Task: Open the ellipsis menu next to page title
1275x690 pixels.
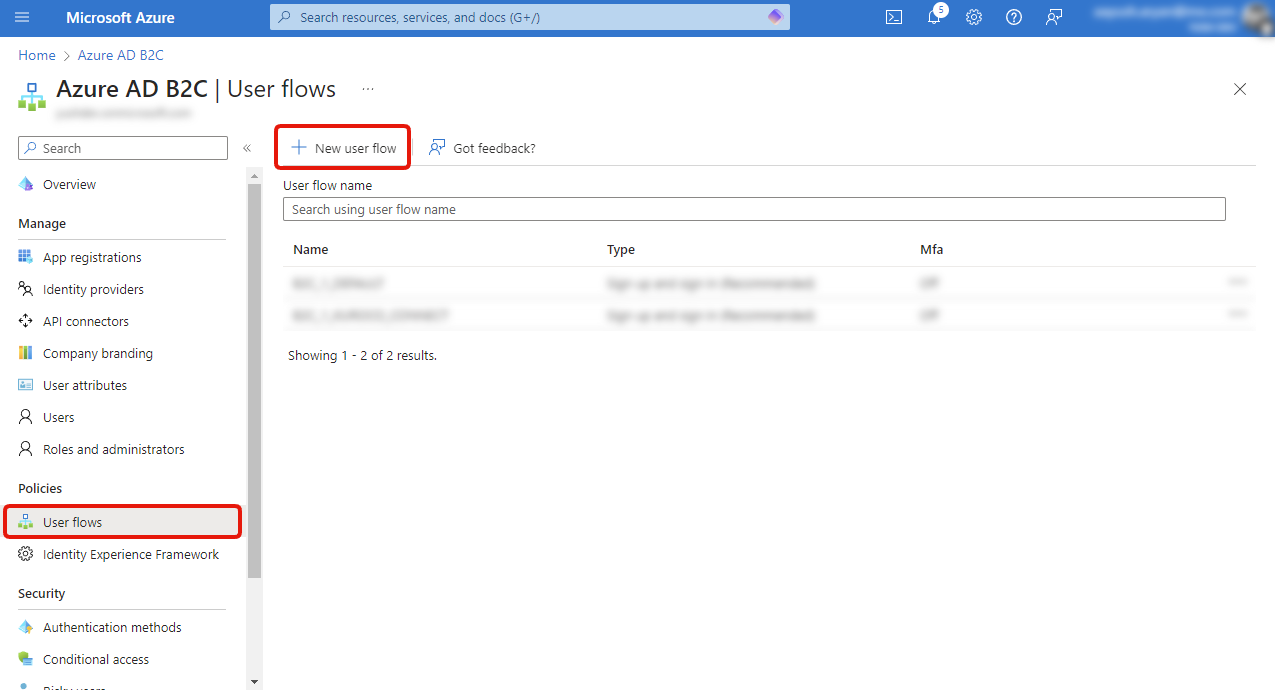Action: click(x=367, y=89)
